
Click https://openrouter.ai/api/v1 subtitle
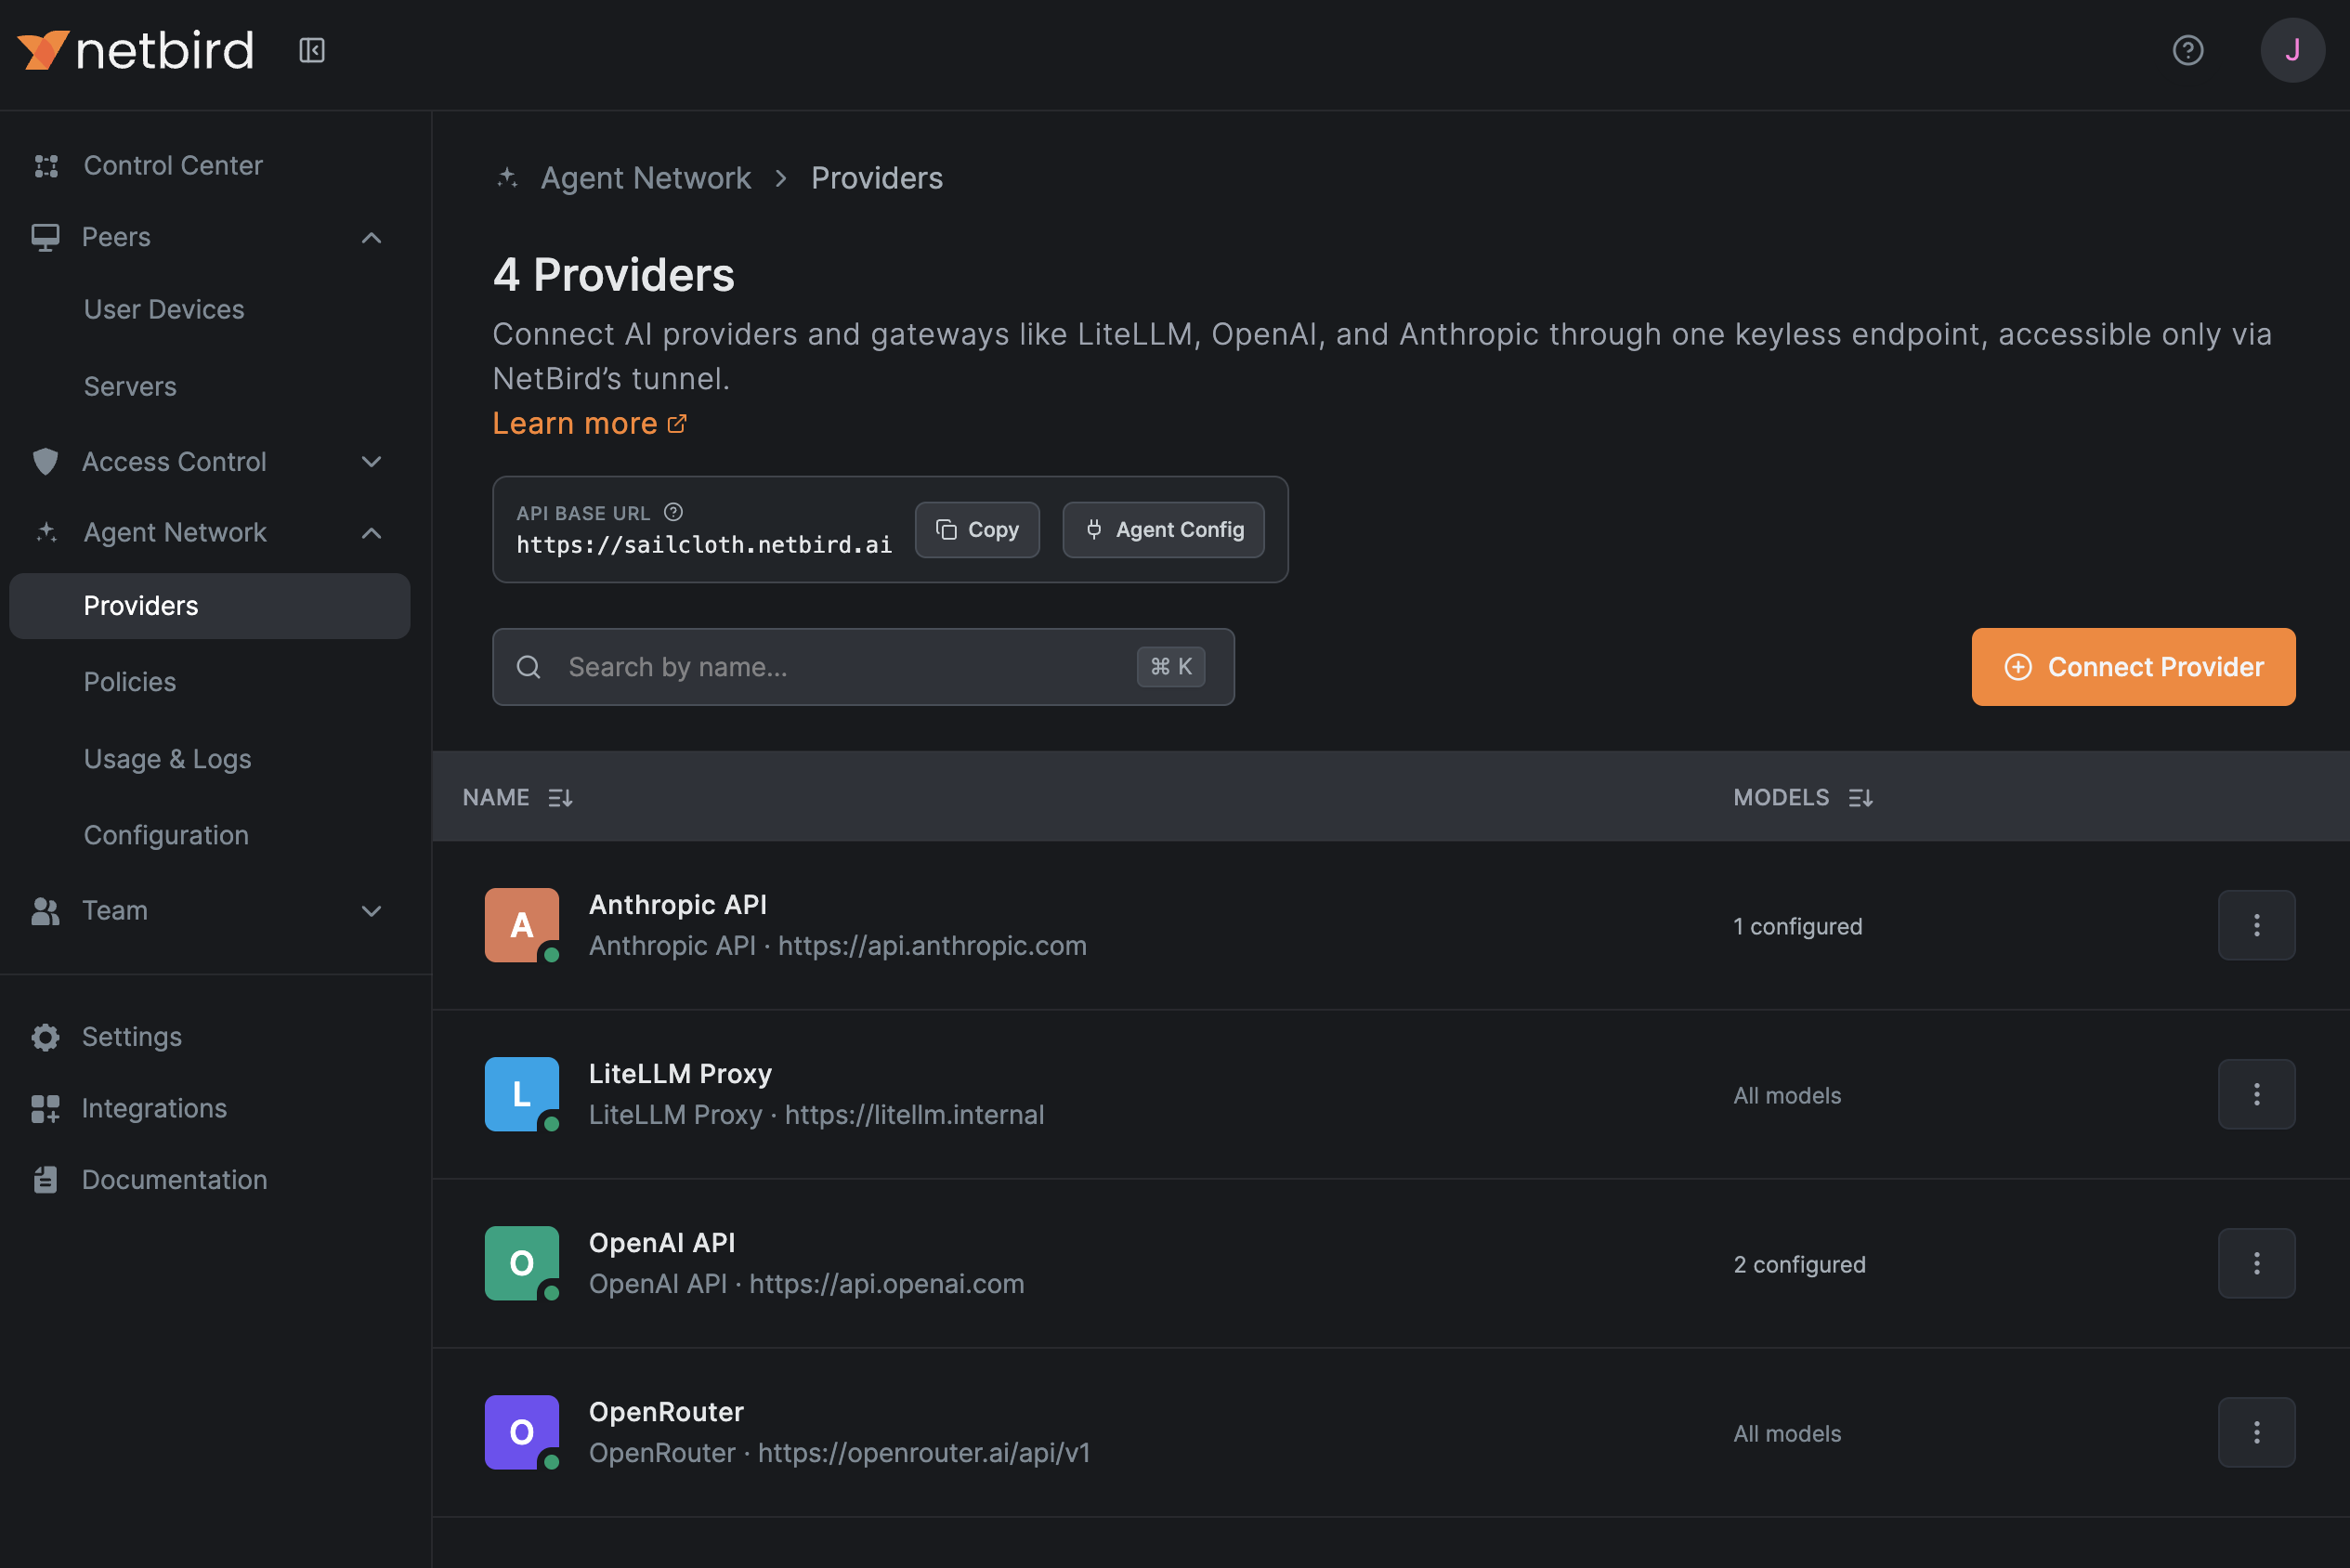coord(924,1452)
